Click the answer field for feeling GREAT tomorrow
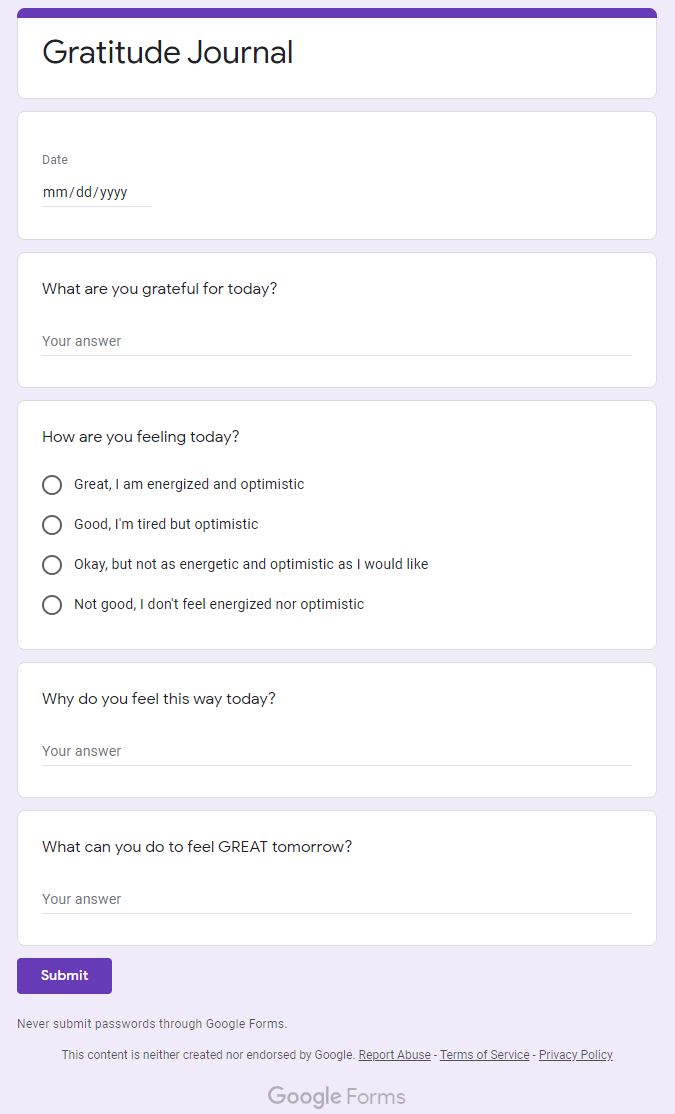The width and height of the screenshot is (675, 1114). pyautogui.click(x=336, y=899)
